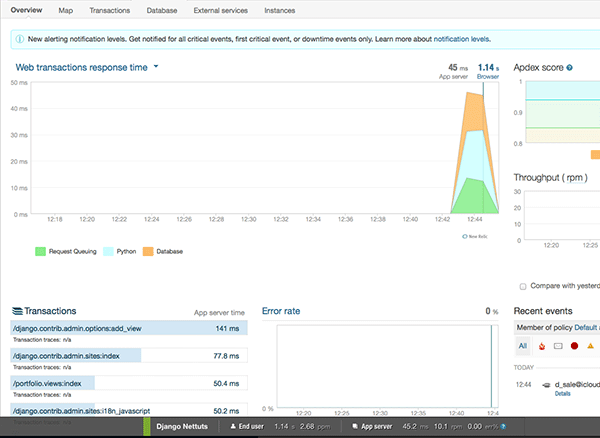This screenshot has height=438, width=600.
Task: Open Apdex score help icon
Action: [569, 68]
